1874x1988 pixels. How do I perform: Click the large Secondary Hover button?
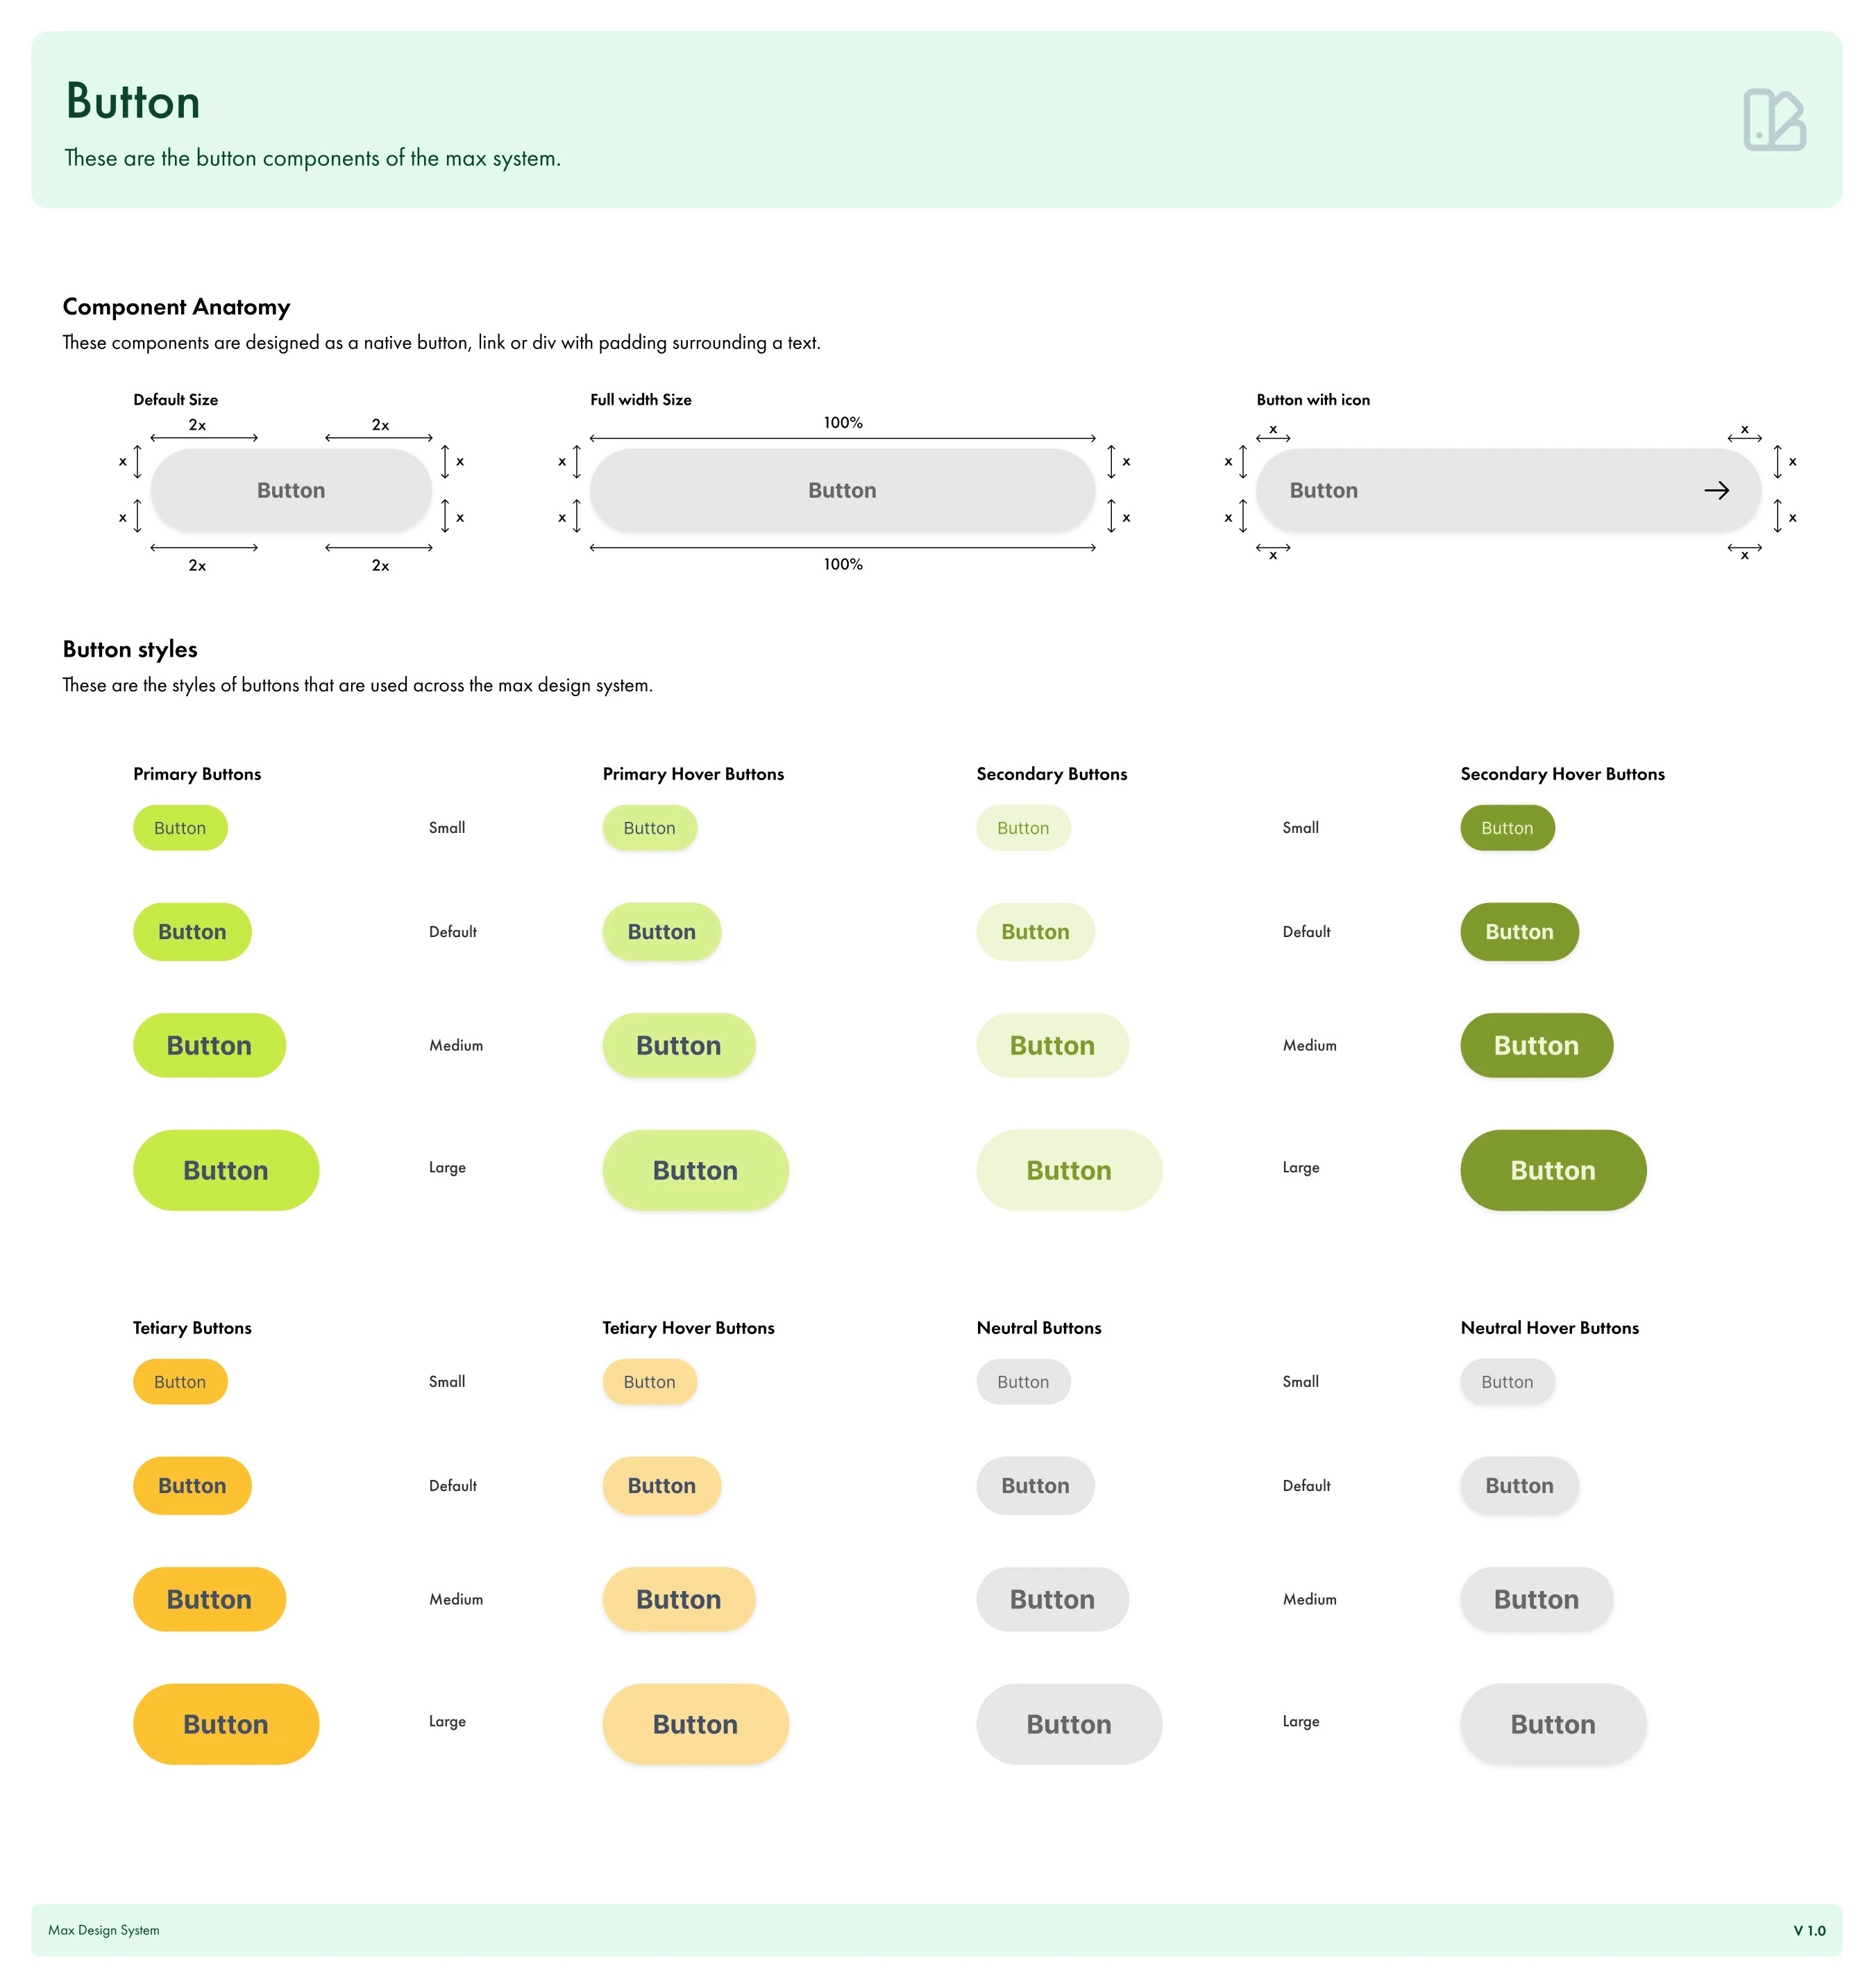[1552, 1170]
